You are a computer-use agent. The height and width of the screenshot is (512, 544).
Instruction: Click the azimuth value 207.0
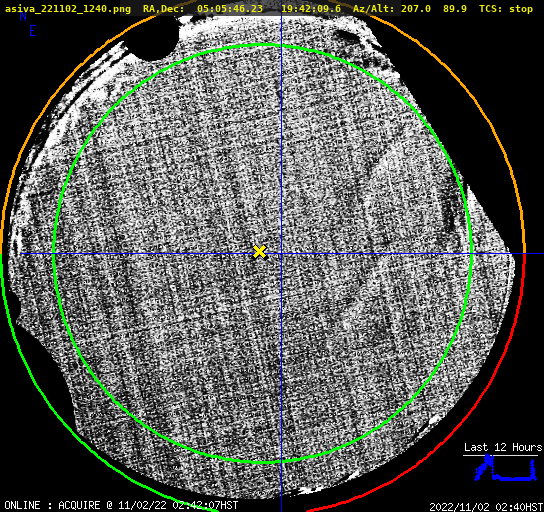416,9
